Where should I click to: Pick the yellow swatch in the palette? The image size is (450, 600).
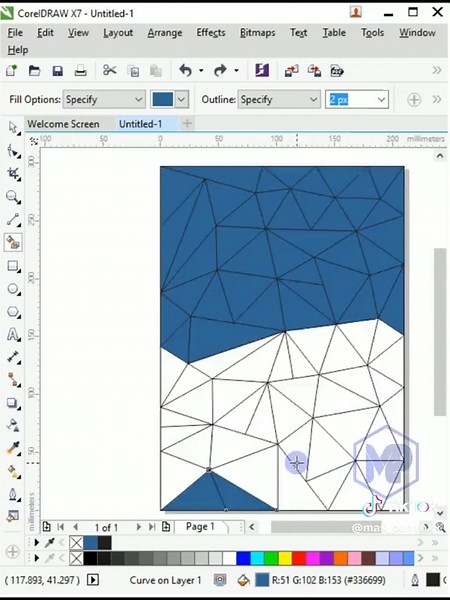tap(285, 559)
